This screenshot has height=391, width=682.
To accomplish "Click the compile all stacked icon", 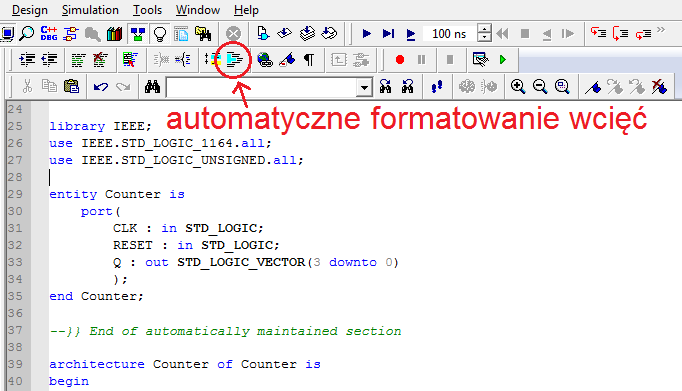I will point(307,33).
